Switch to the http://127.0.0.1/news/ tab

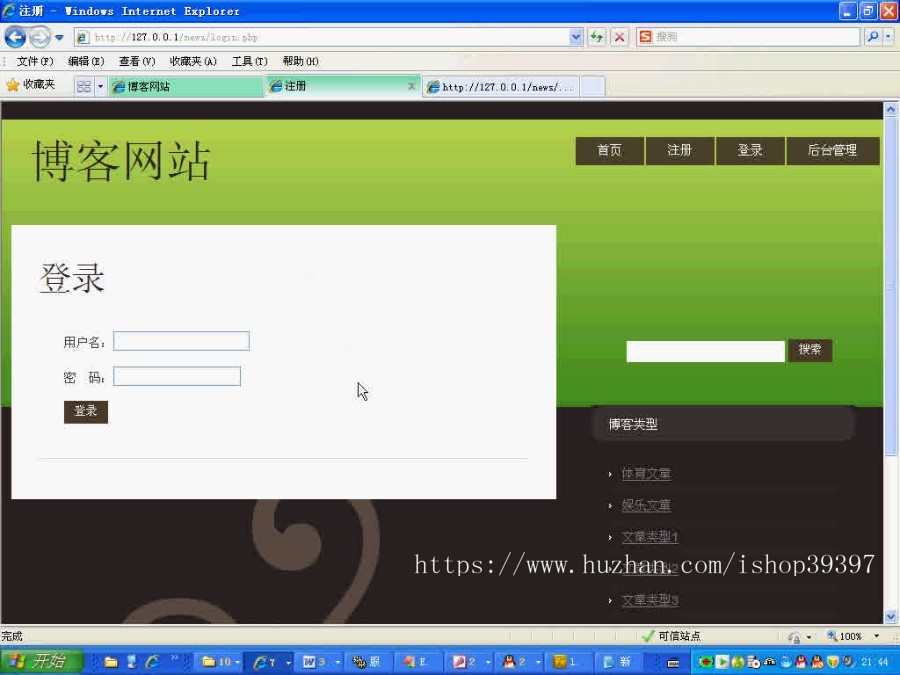(x=501, y=87)
